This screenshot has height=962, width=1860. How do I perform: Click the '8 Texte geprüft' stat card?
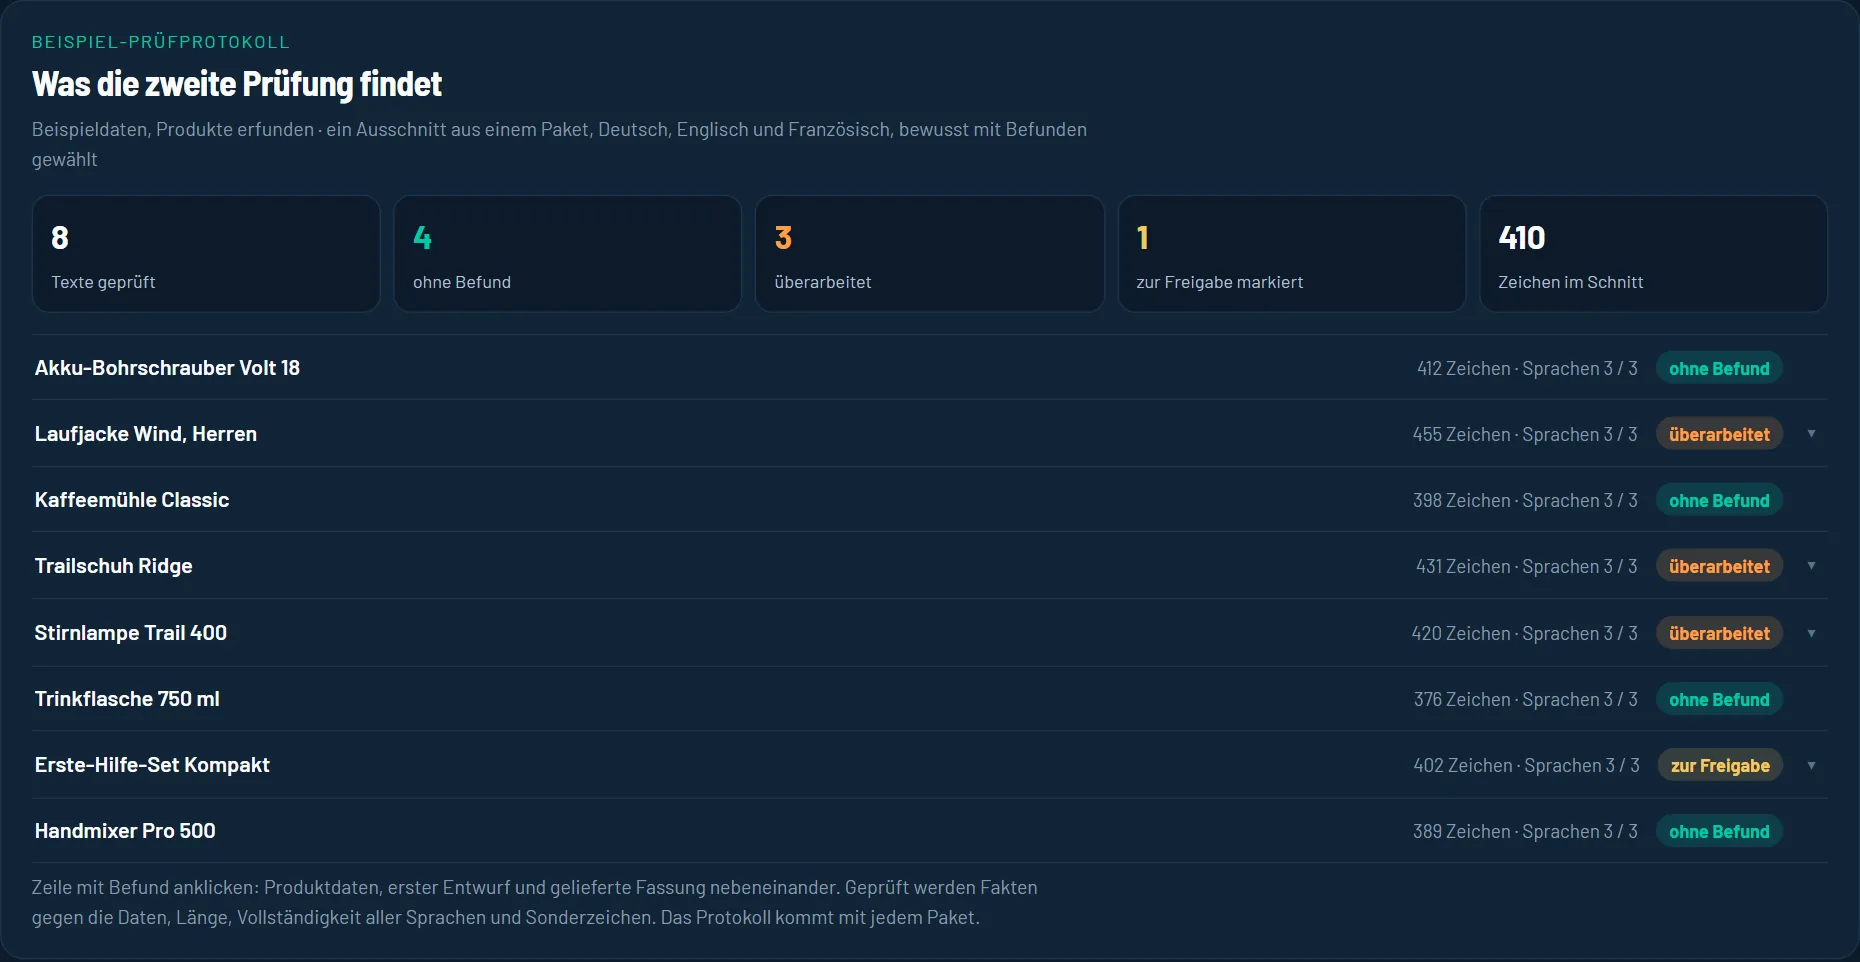pos(206,254)
